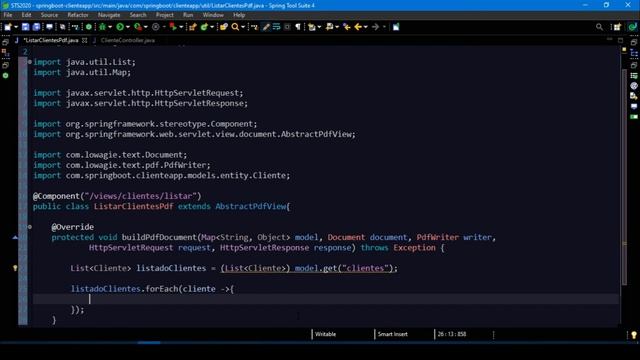Select the ListarClientesPdf.java editor tab
640x360 pixels.
(51, 40)
